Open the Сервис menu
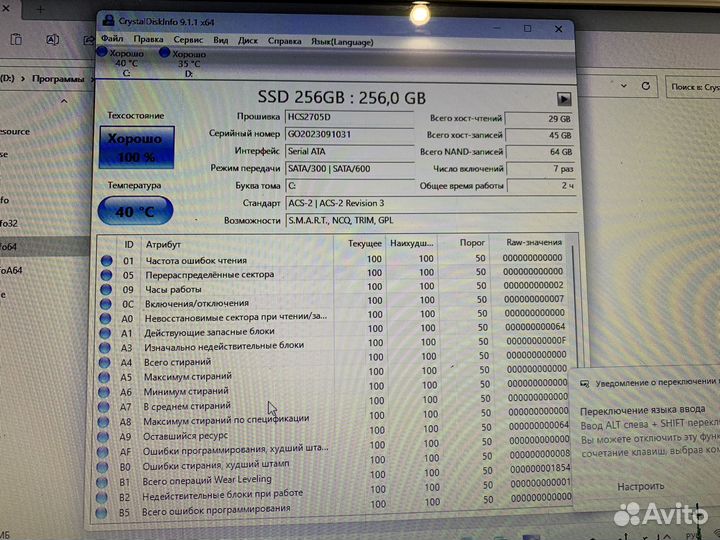The height and width of the screenshot is (540, 720). point(188,40)
